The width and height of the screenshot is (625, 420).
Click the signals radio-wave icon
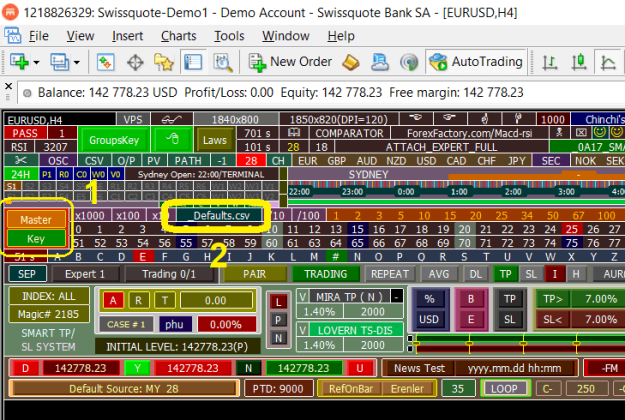coord(409,63)
